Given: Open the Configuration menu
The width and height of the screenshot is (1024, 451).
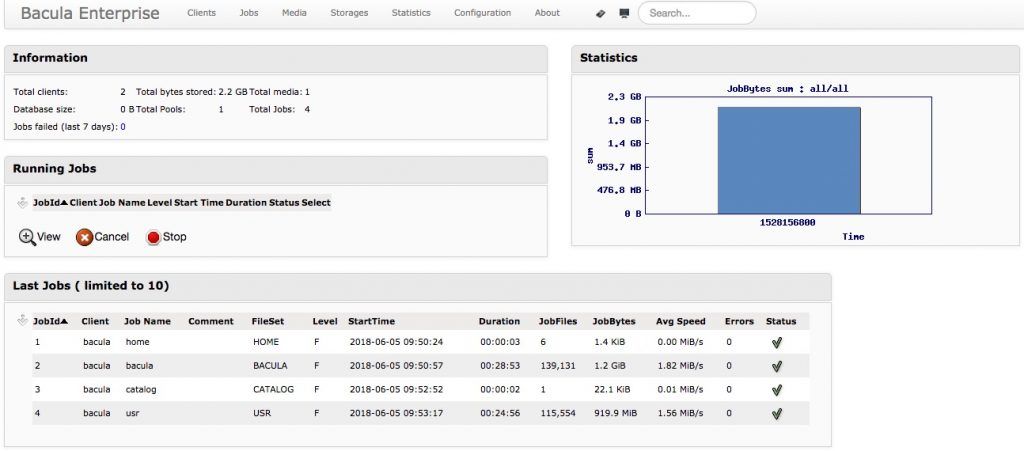Looking at the screenshot, I should tap(483, 12).
